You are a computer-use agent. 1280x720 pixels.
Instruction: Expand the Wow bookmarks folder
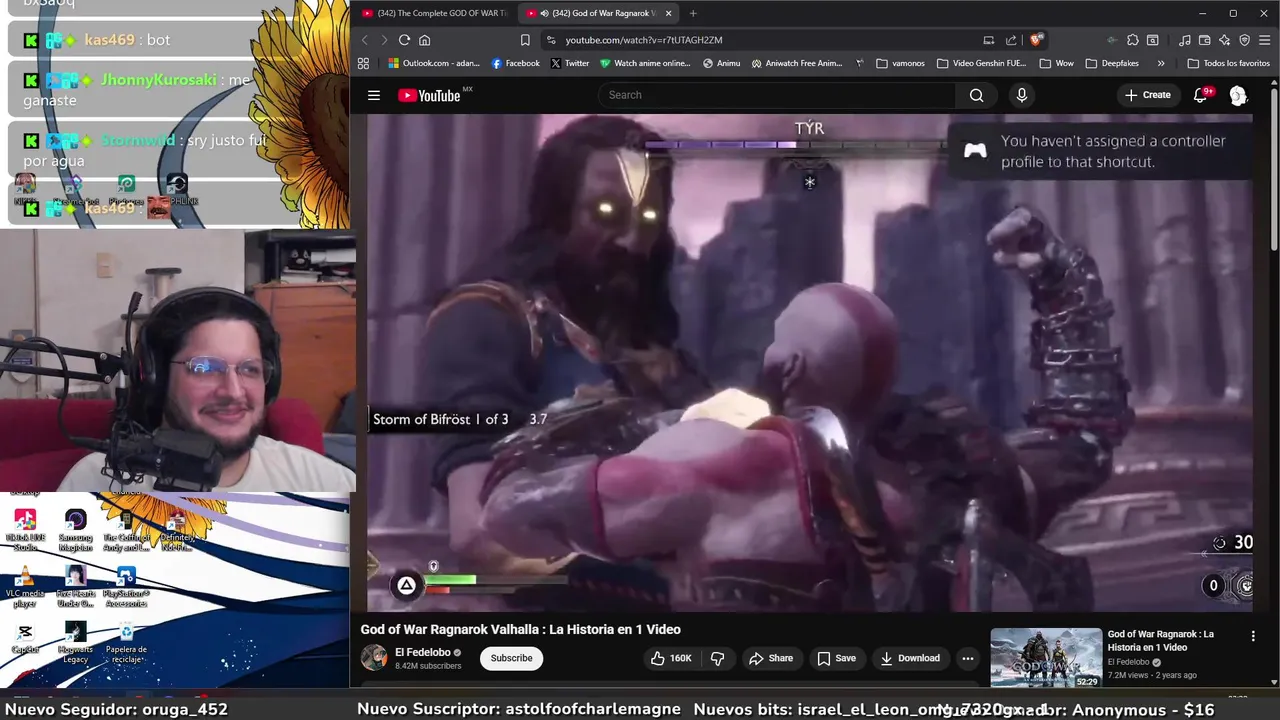click(1056, 63)
